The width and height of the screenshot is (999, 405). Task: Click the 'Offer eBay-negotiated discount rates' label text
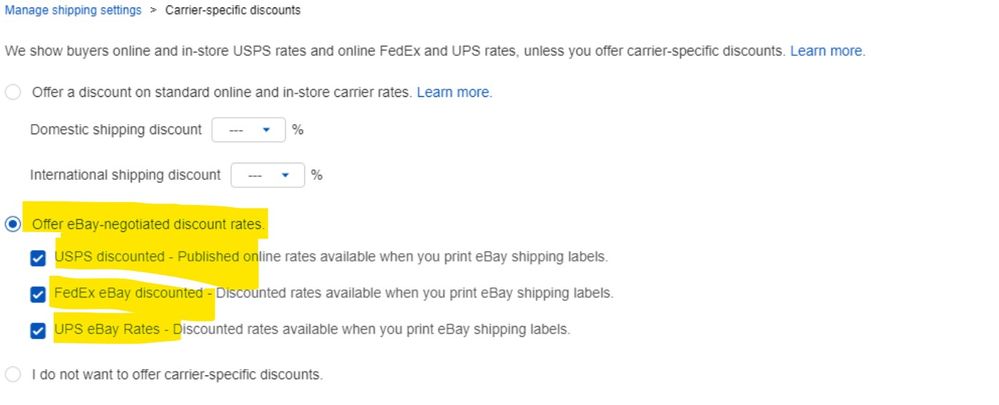pyautogui.click(x=148, y=223)
